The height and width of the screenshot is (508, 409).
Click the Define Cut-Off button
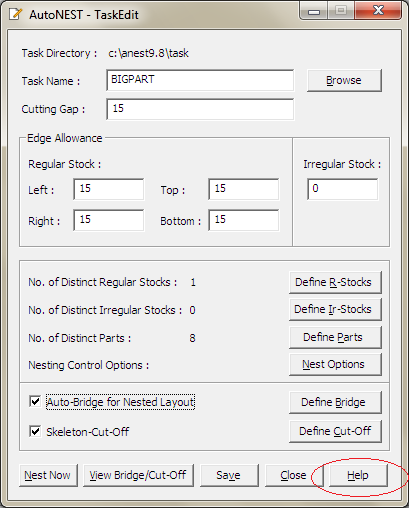(x=335, y=431)
